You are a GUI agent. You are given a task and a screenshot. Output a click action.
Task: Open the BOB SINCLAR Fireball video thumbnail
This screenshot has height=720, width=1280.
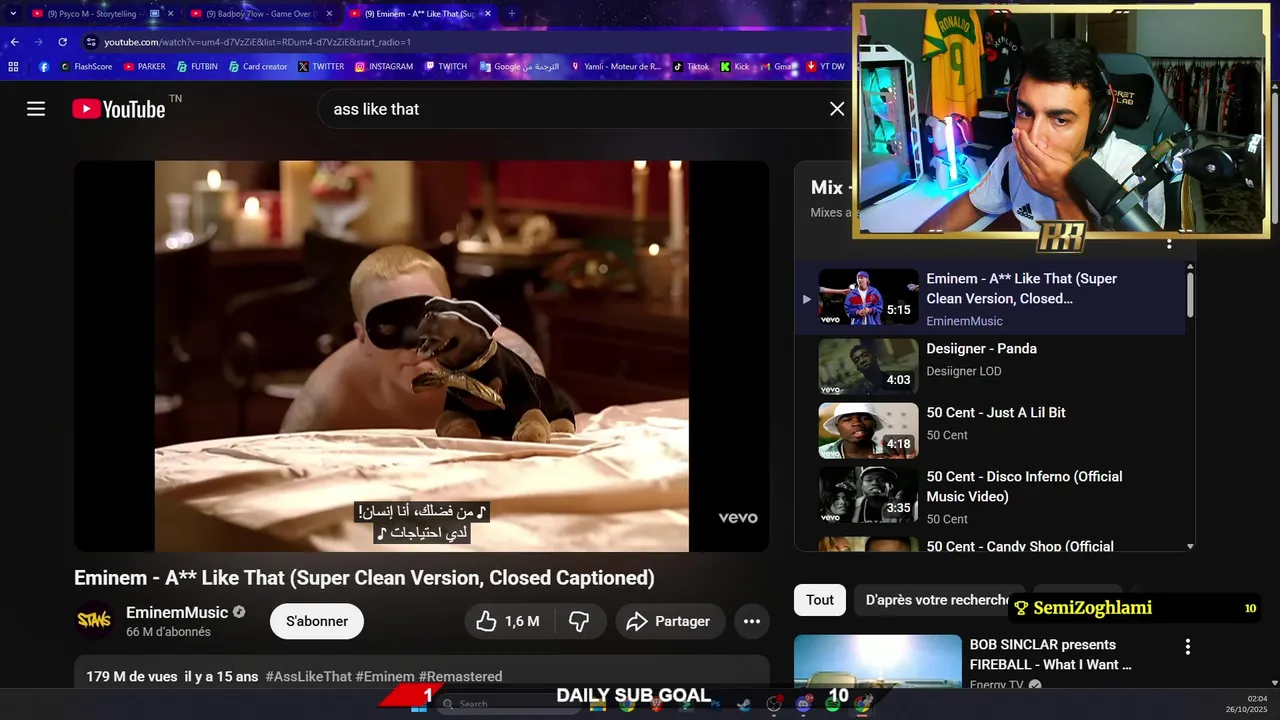(x=878, y=661)
